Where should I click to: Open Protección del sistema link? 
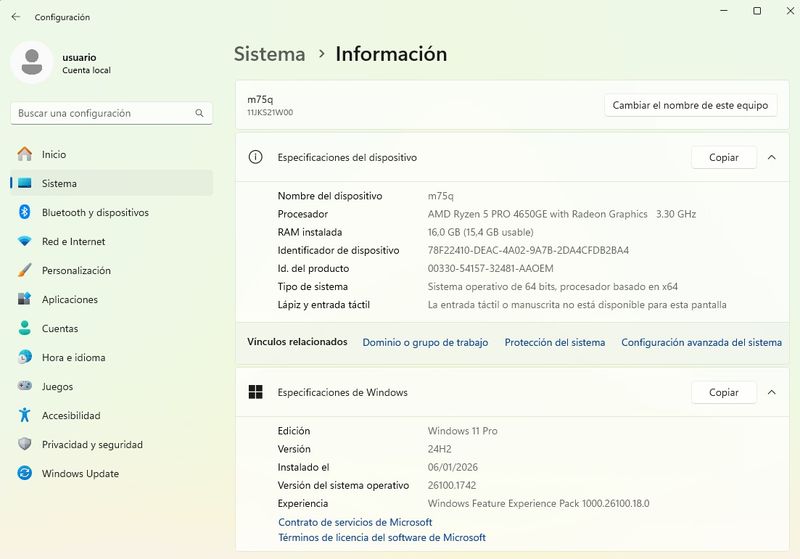(x=555, y=342)
